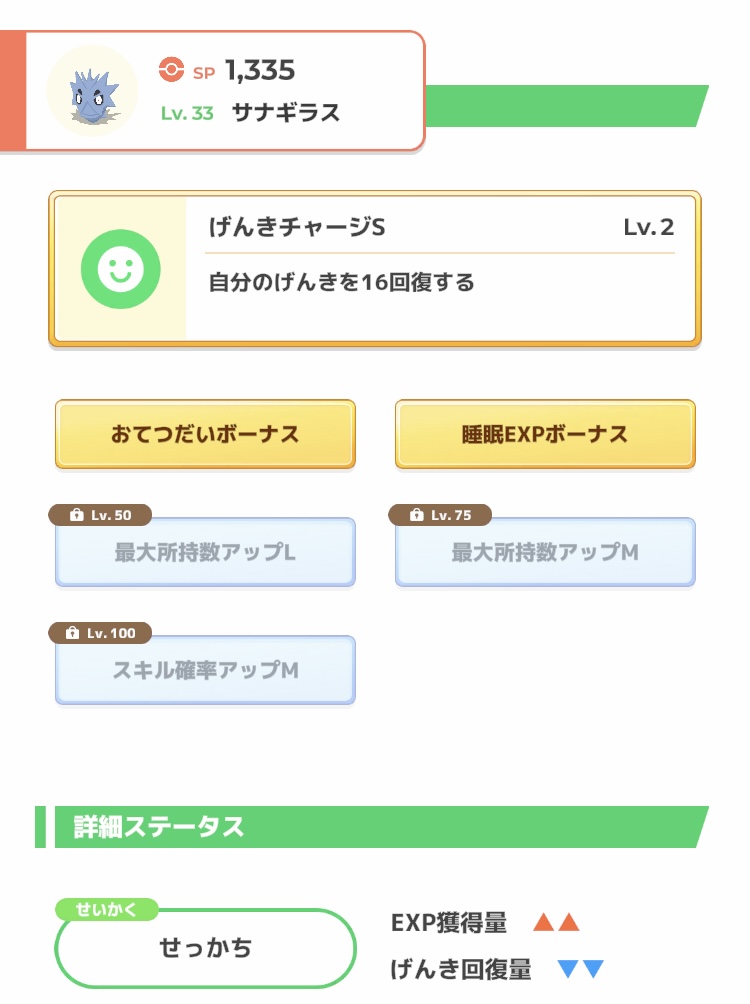Tap the せいかく label tag
This screenshot has height=1004, width=750.
click(105, 909)
